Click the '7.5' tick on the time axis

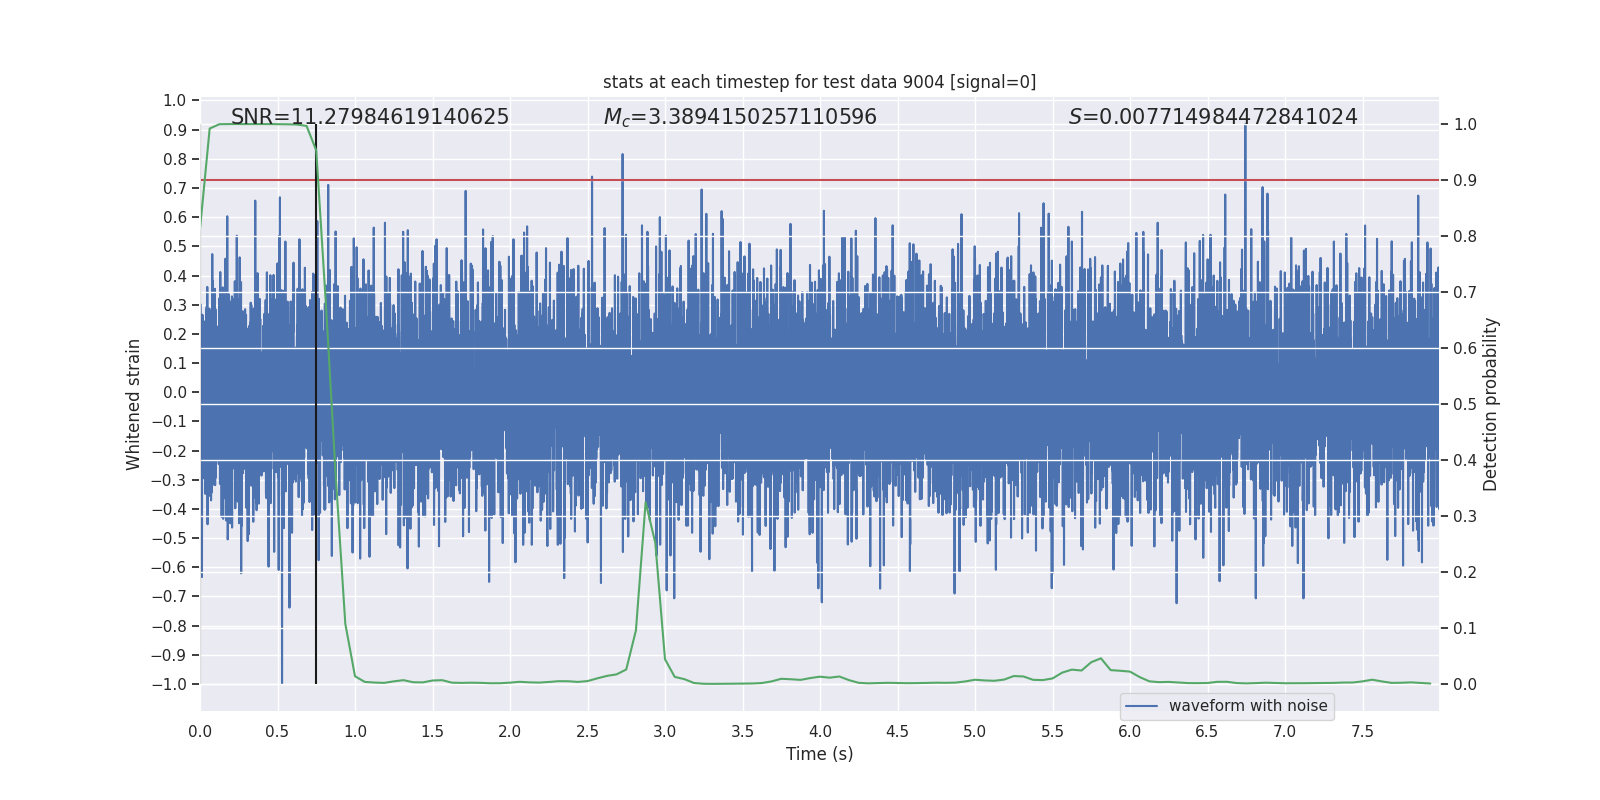(1362, 732)
